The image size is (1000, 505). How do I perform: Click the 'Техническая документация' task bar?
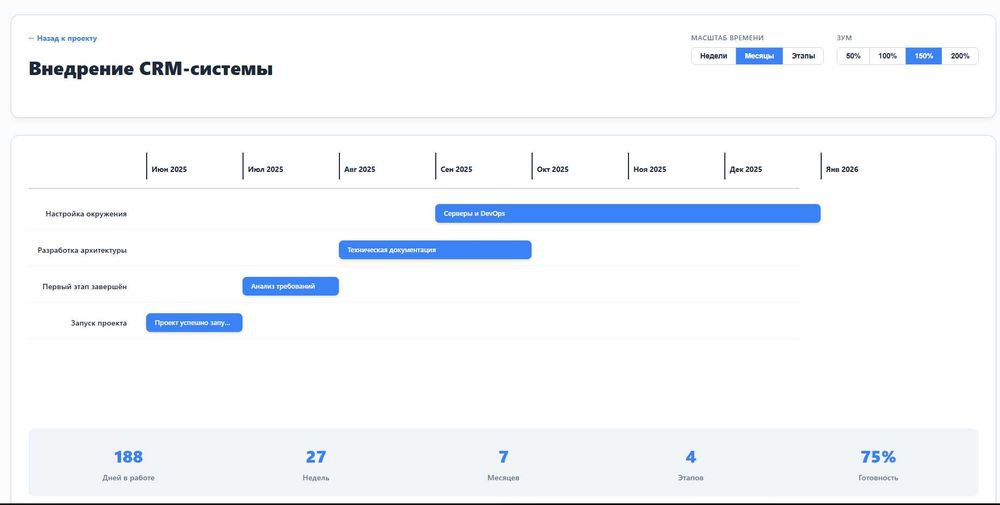pyautogui.click(x=435, y=250)
